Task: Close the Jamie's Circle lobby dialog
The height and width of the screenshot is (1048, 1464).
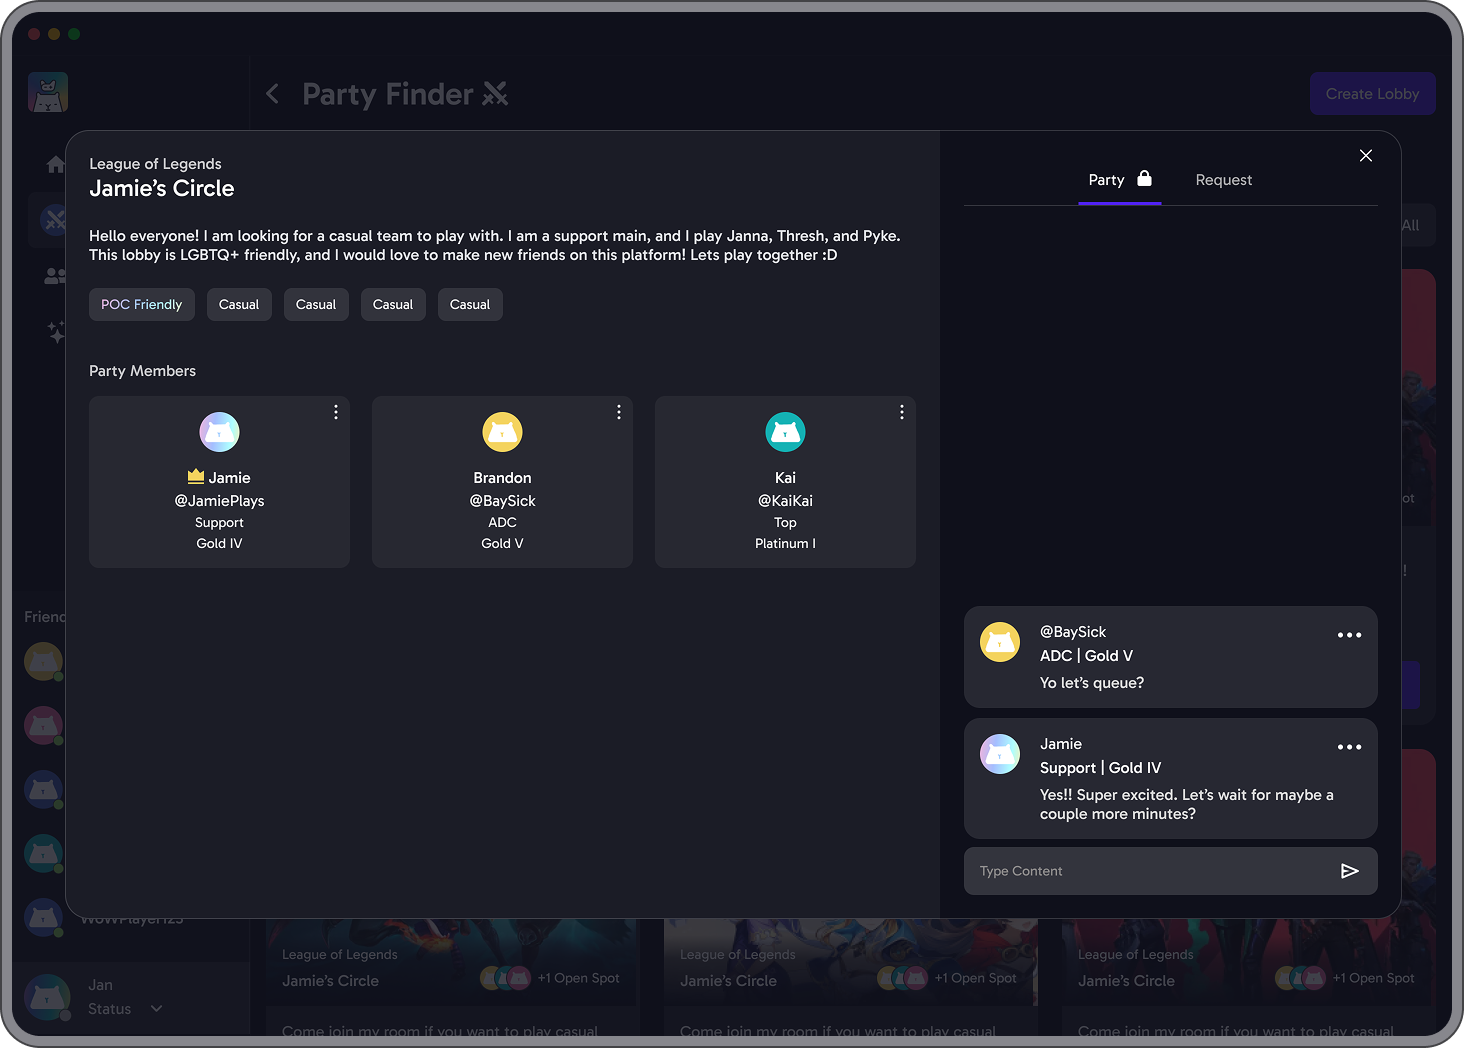Action: [x=1366, y=156]
